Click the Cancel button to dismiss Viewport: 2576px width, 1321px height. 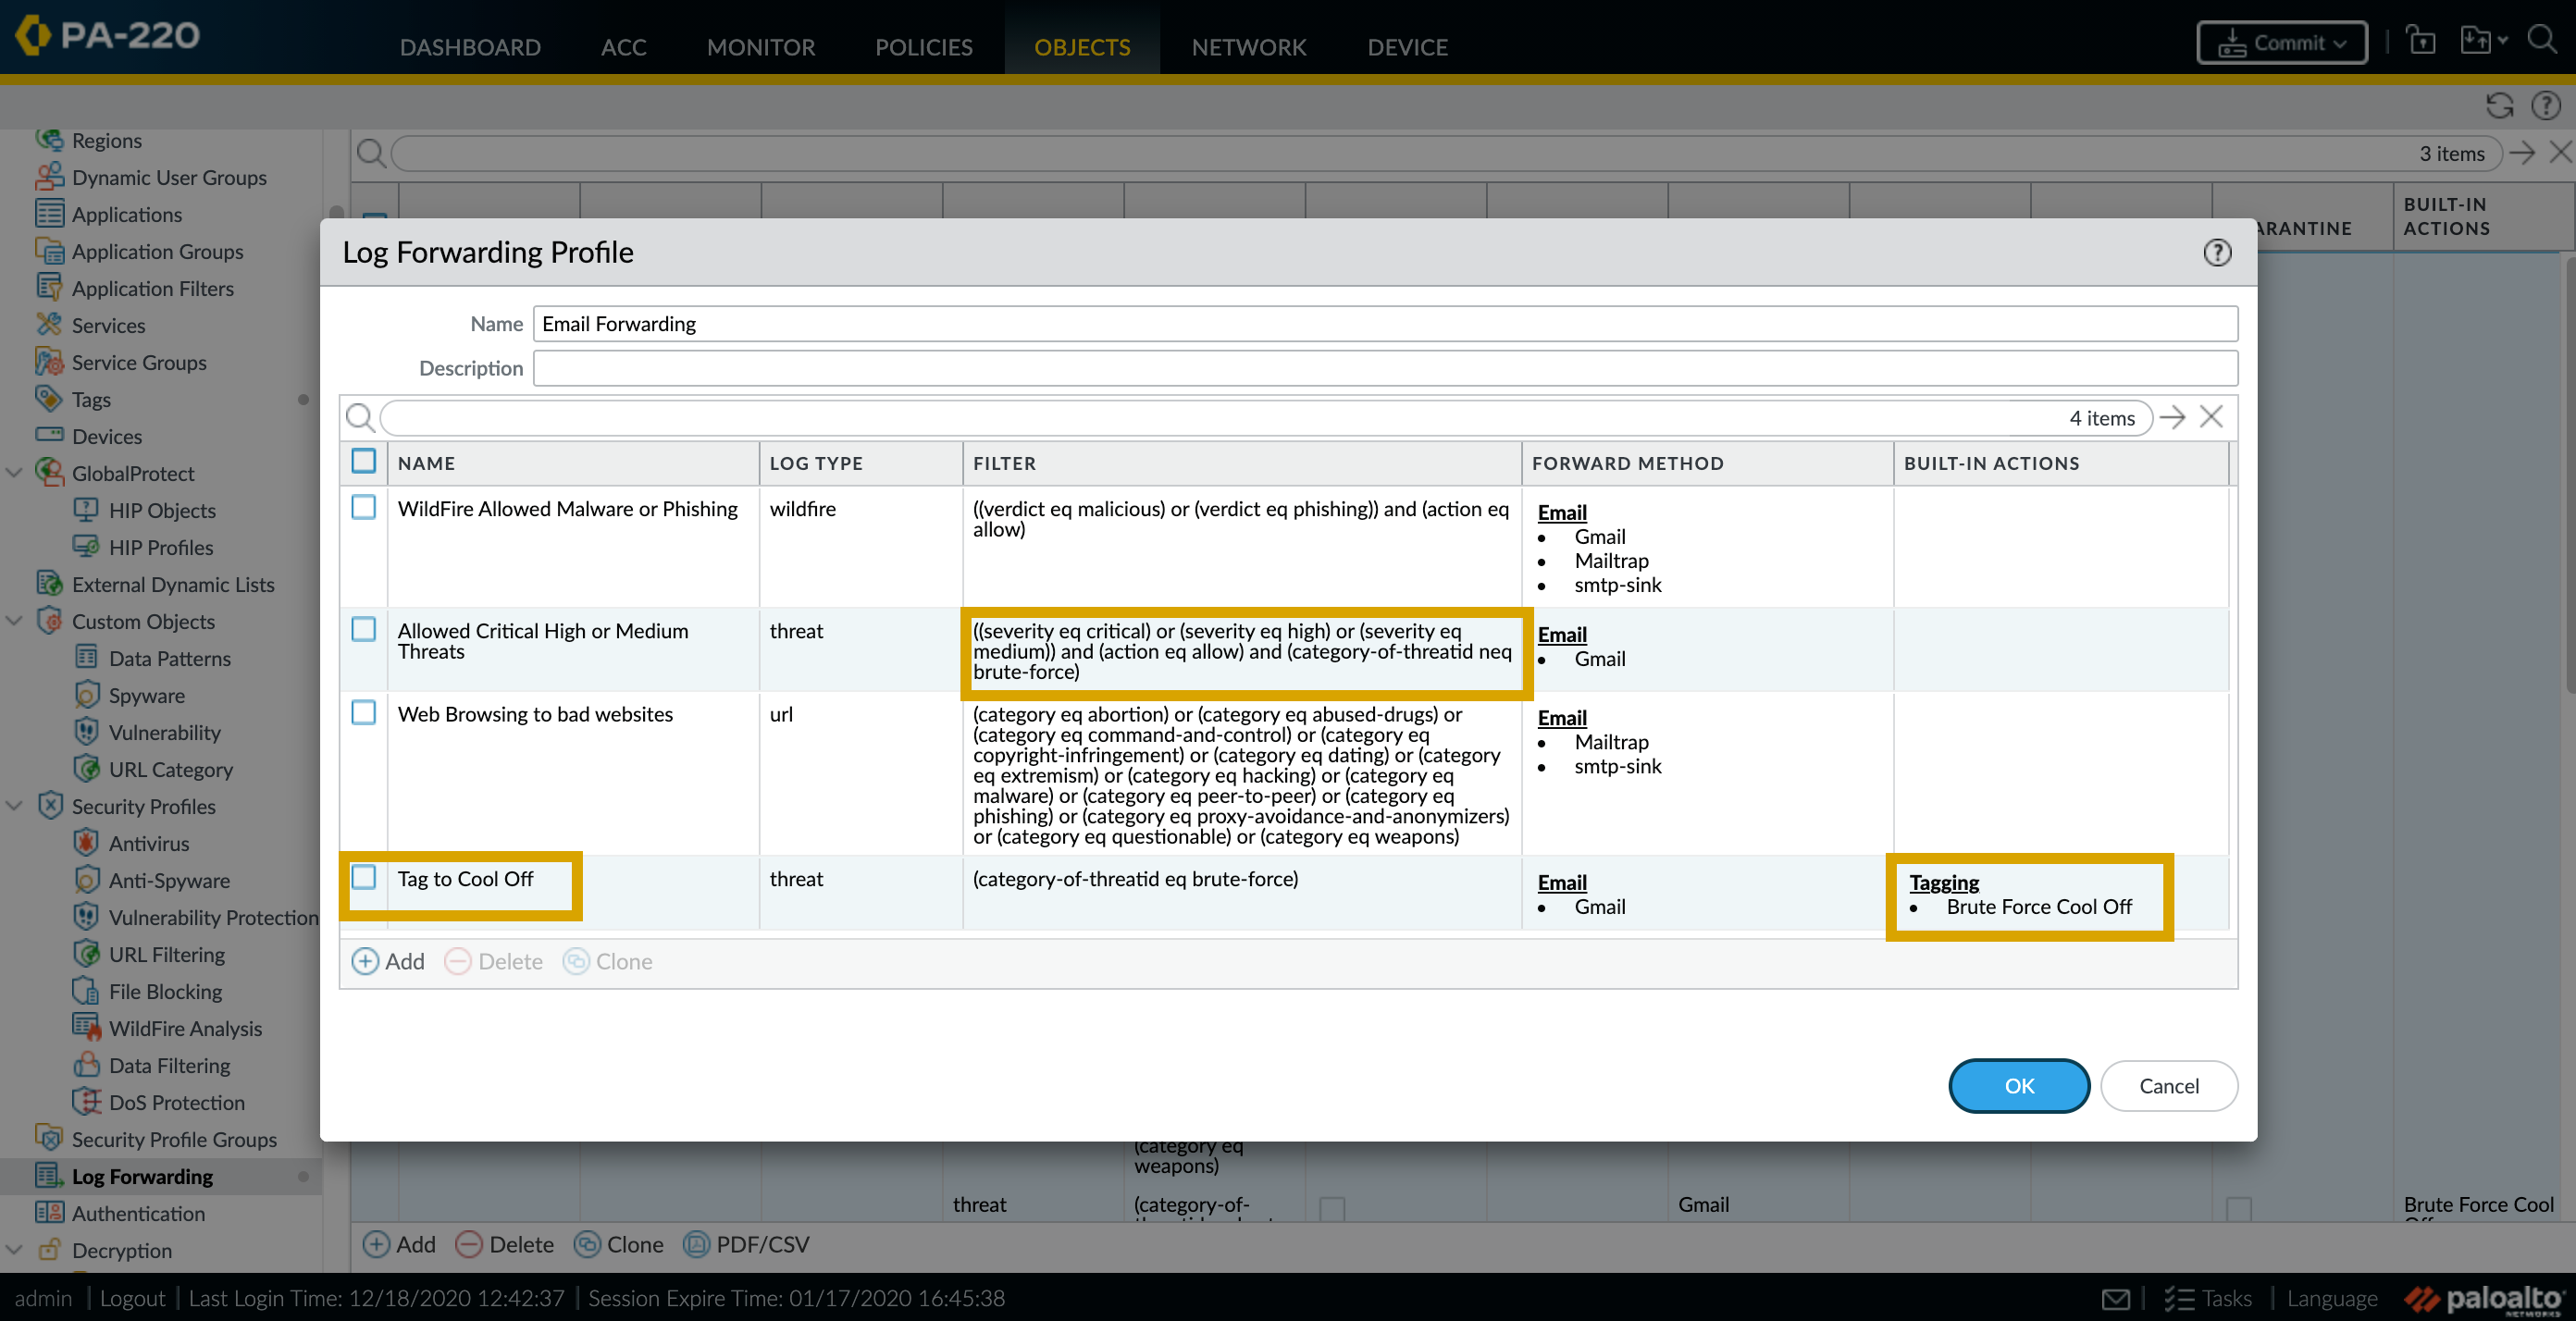coord(2168,1085)
